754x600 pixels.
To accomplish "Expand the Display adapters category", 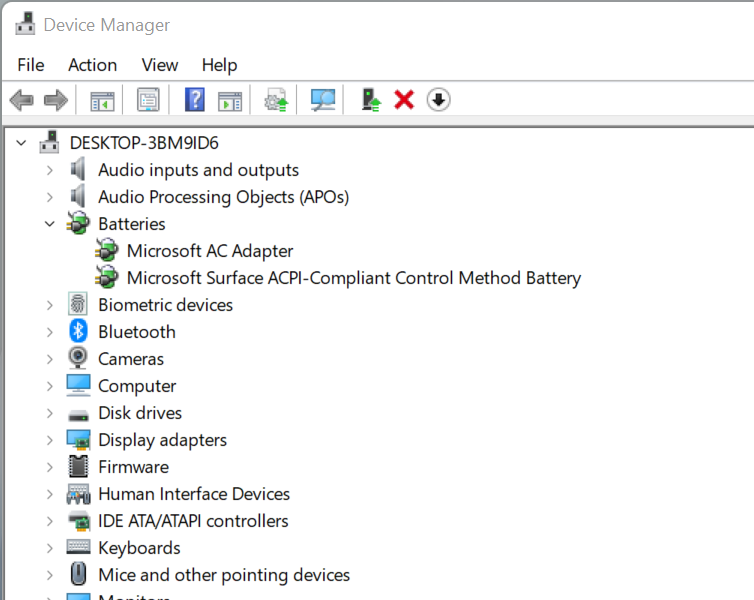I will point(50,440).
